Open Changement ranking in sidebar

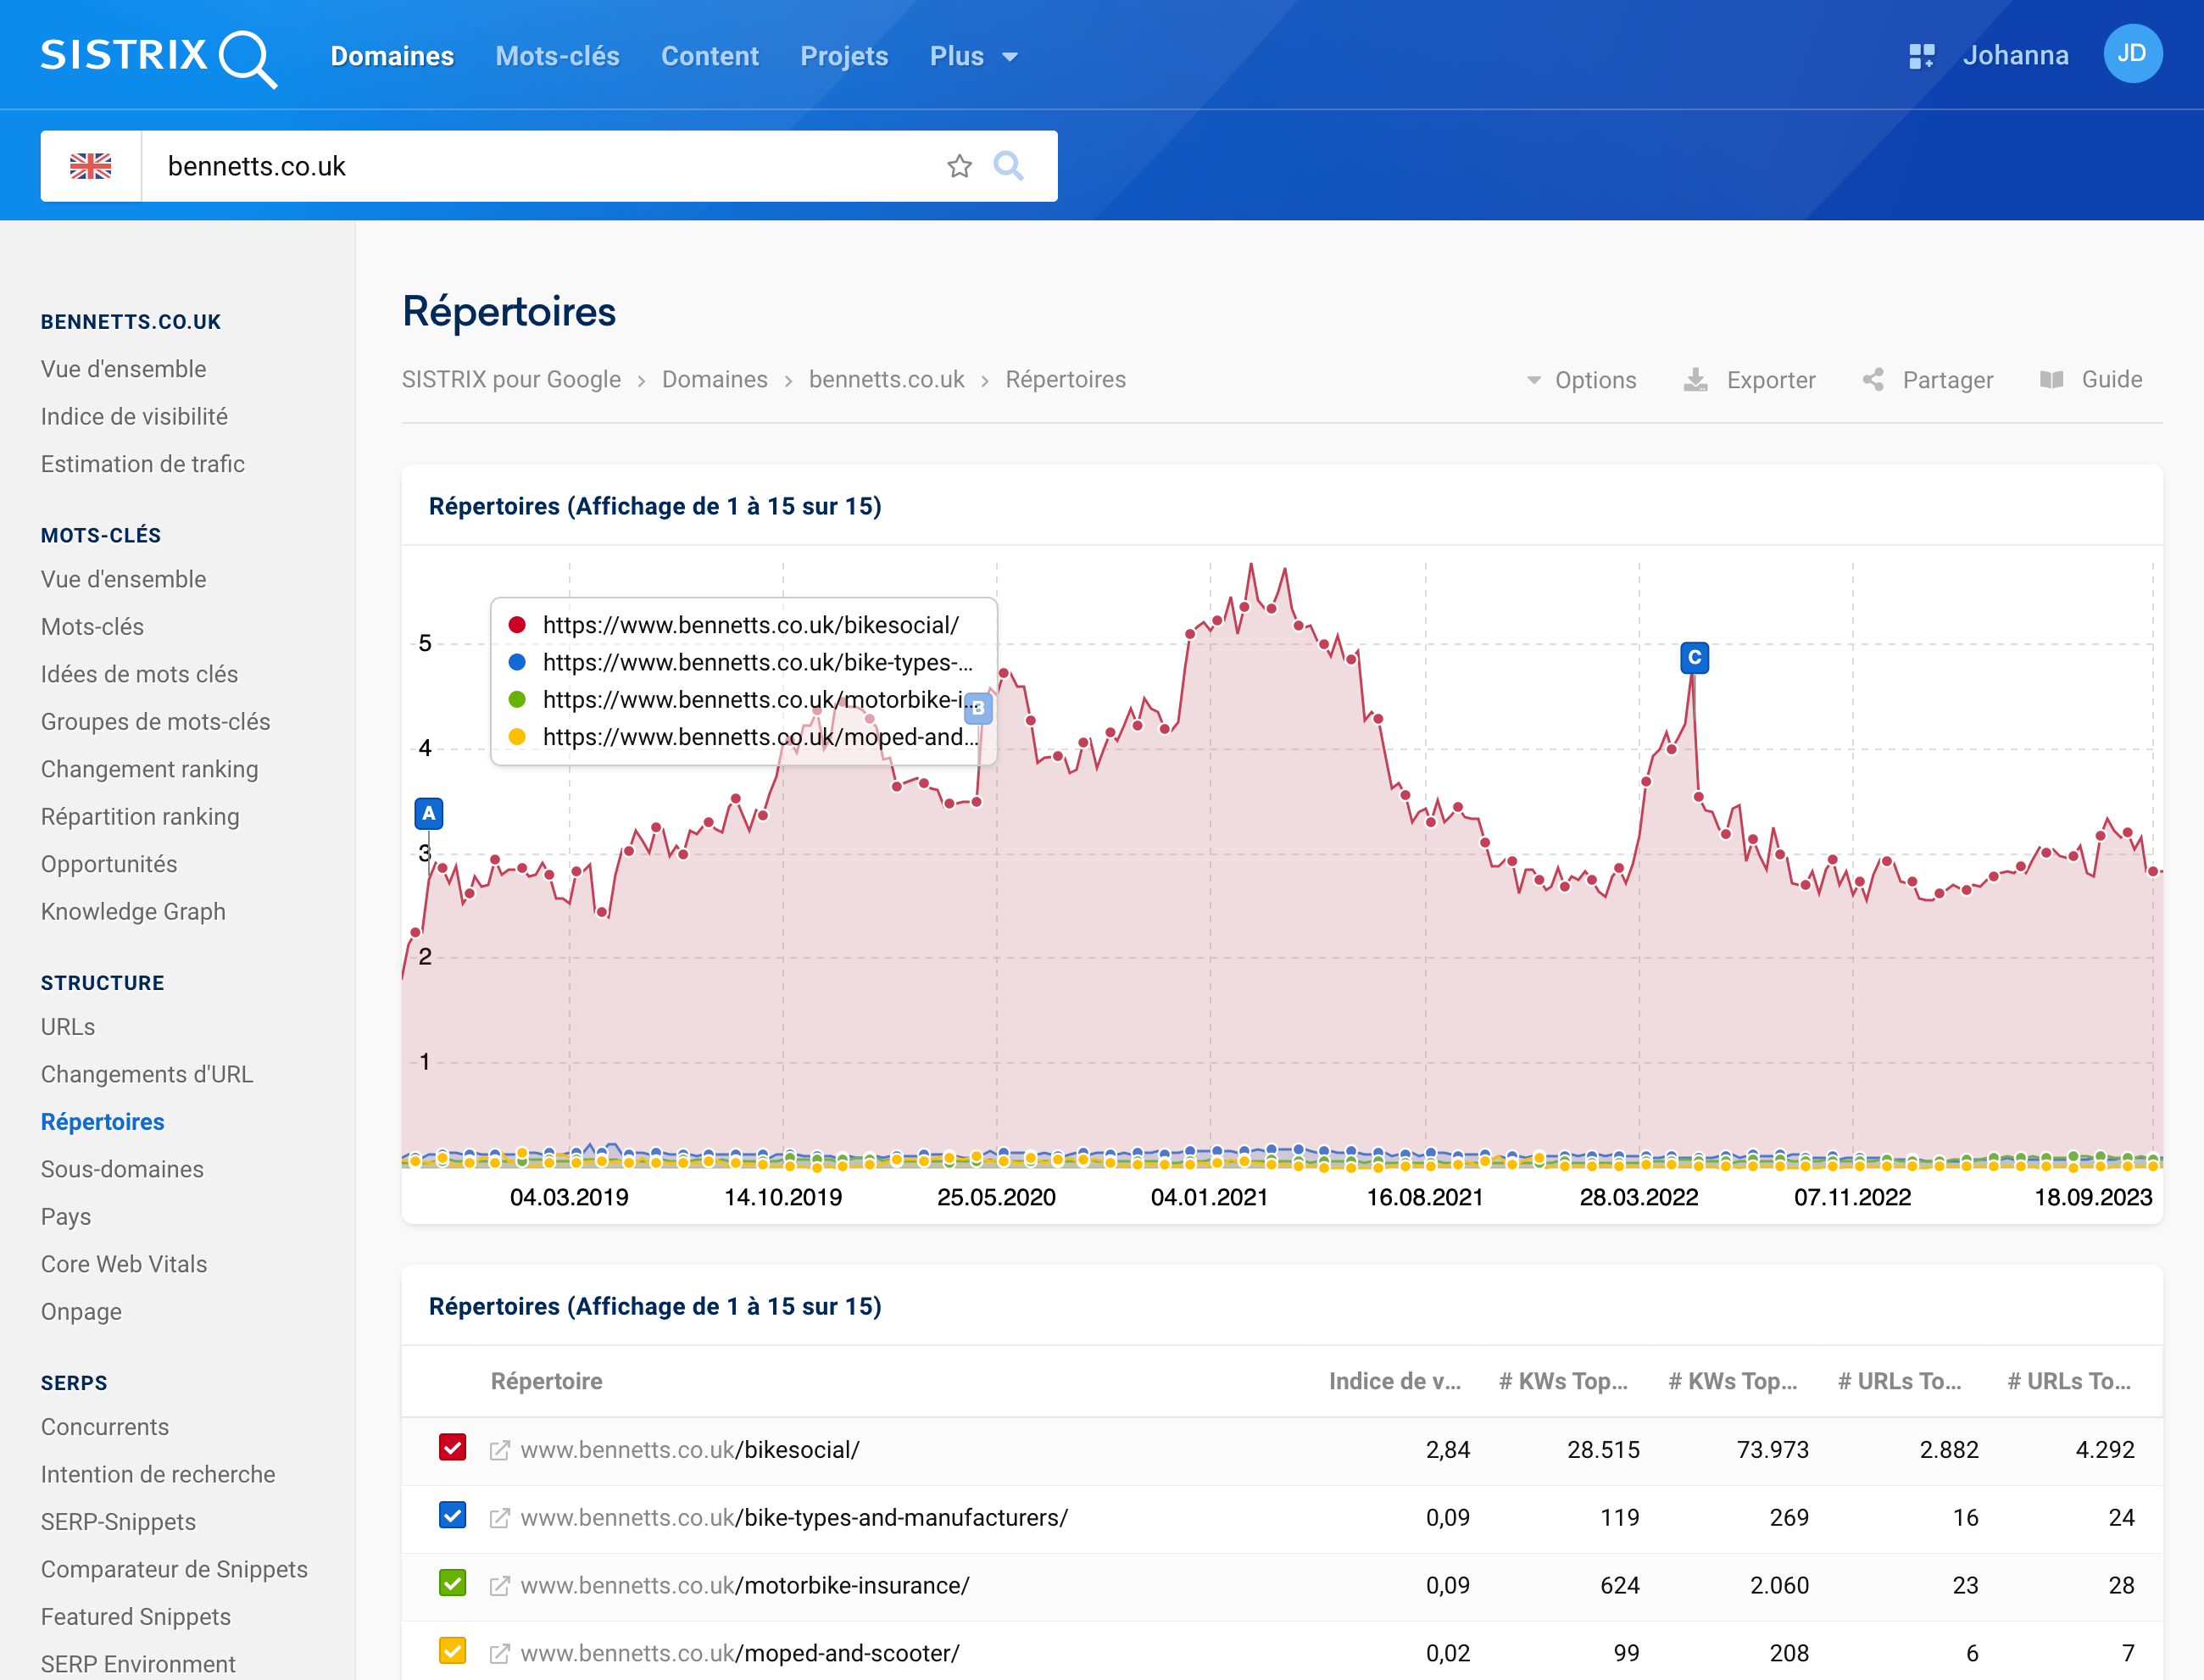pyautogui.click(x=149, y=769)
